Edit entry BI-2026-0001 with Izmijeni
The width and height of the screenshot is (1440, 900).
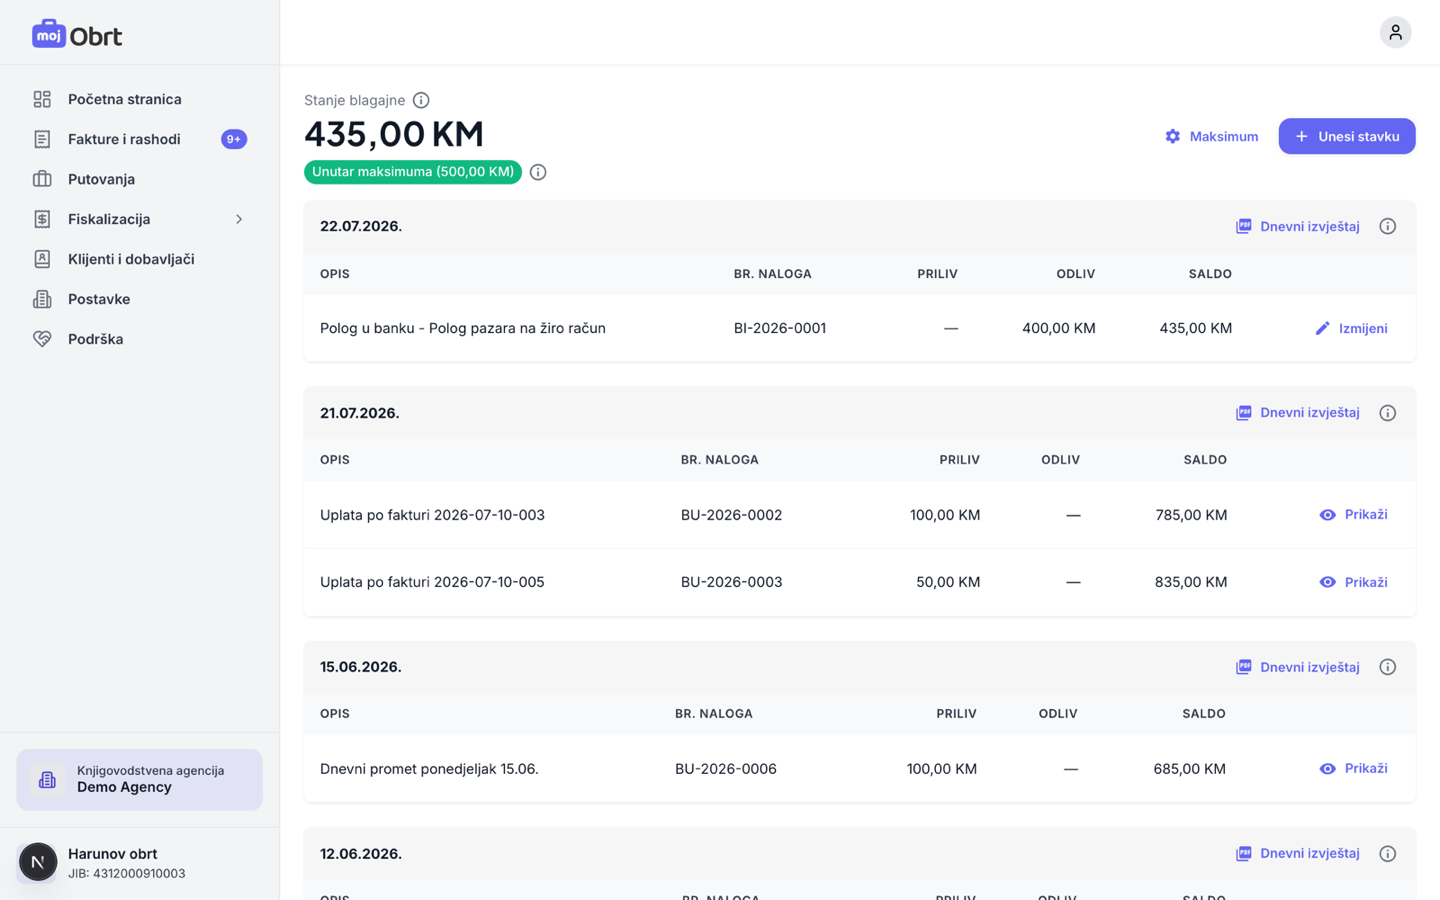tap(1351, 328)
